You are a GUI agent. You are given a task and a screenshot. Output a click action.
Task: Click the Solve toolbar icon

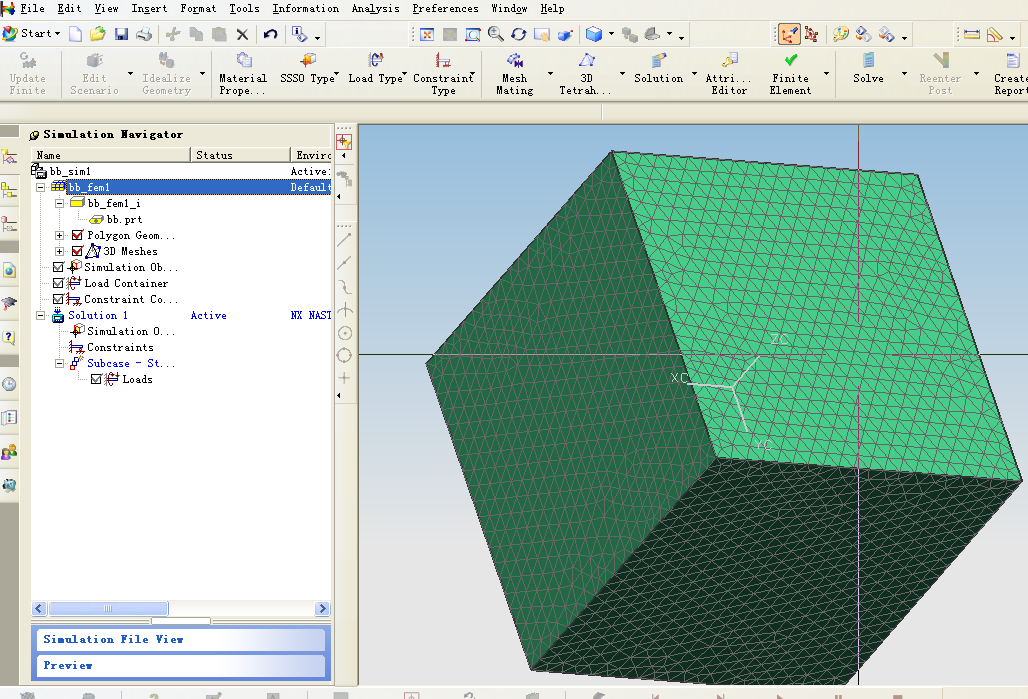tap(867, 68)
